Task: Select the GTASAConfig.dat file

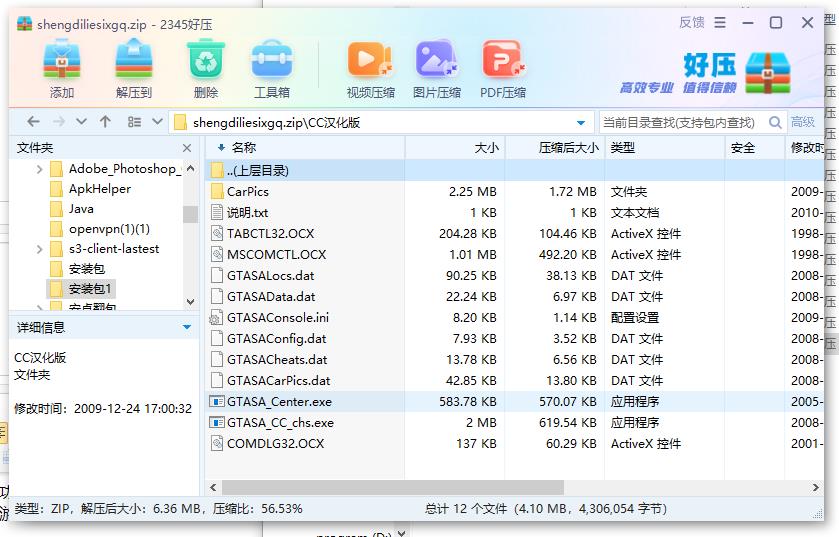Action: pos(276,339)
